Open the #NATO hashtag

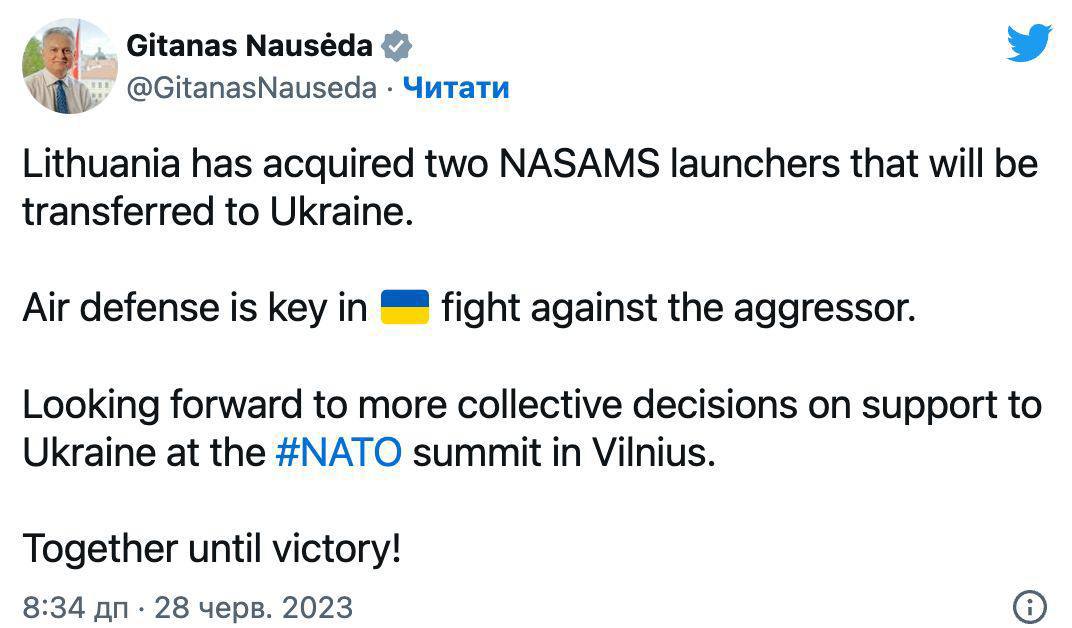337,452
